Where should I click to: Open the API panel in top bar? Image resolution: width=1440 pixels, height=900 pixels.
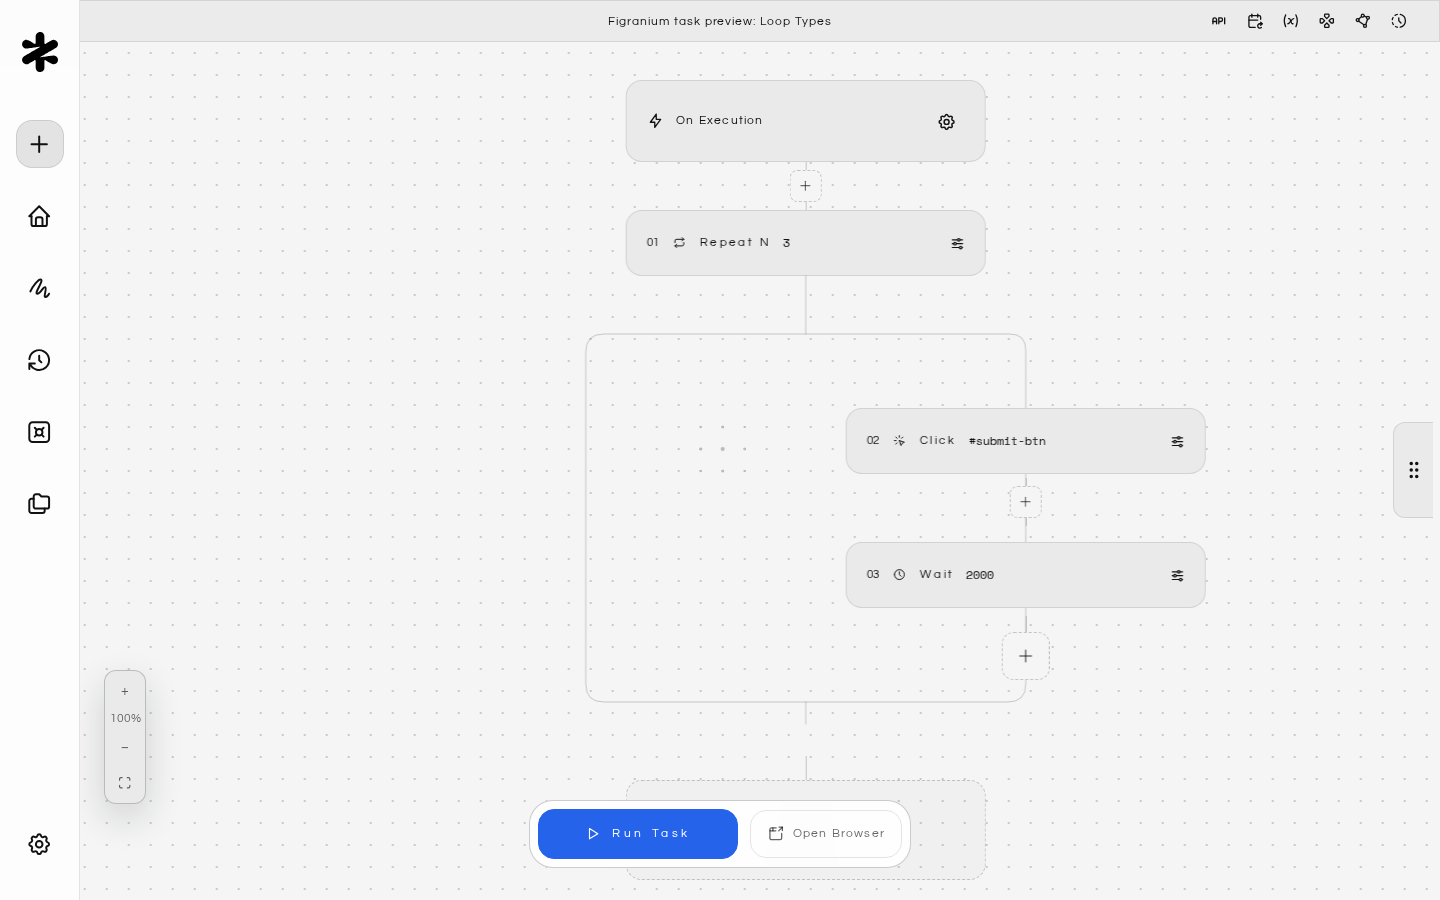coord(1219,21)
